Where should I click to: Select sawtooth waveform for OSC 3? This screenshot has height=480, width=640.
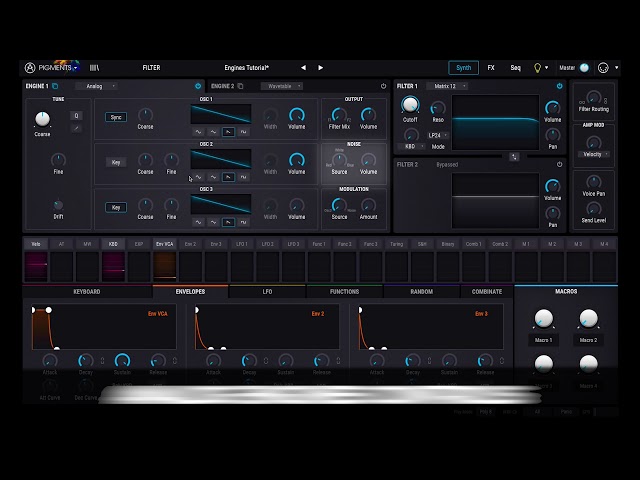(228, 222)
